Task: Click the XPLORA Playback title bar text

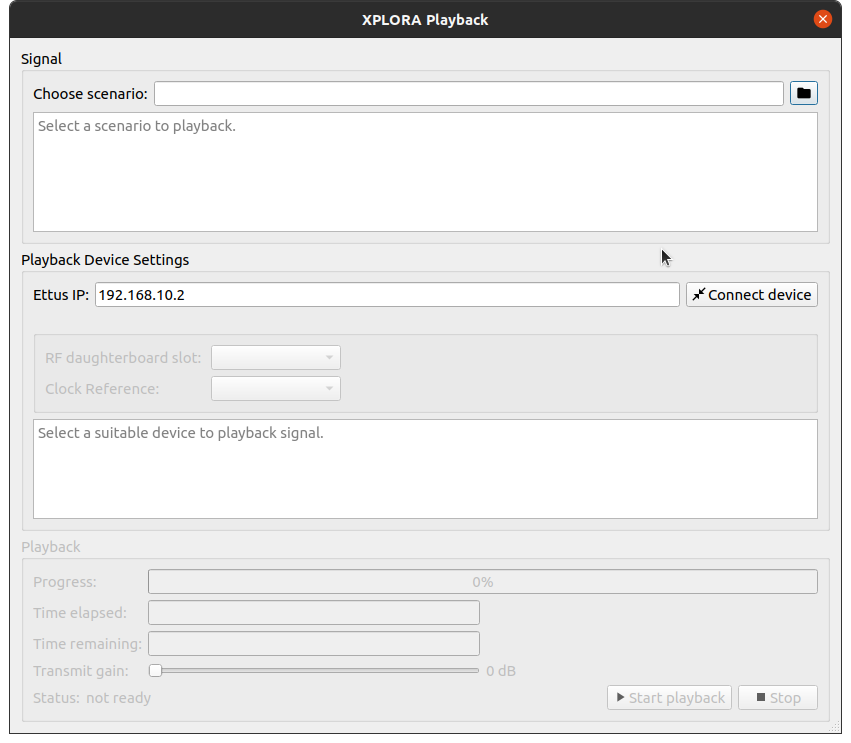Action: (425, 19)
